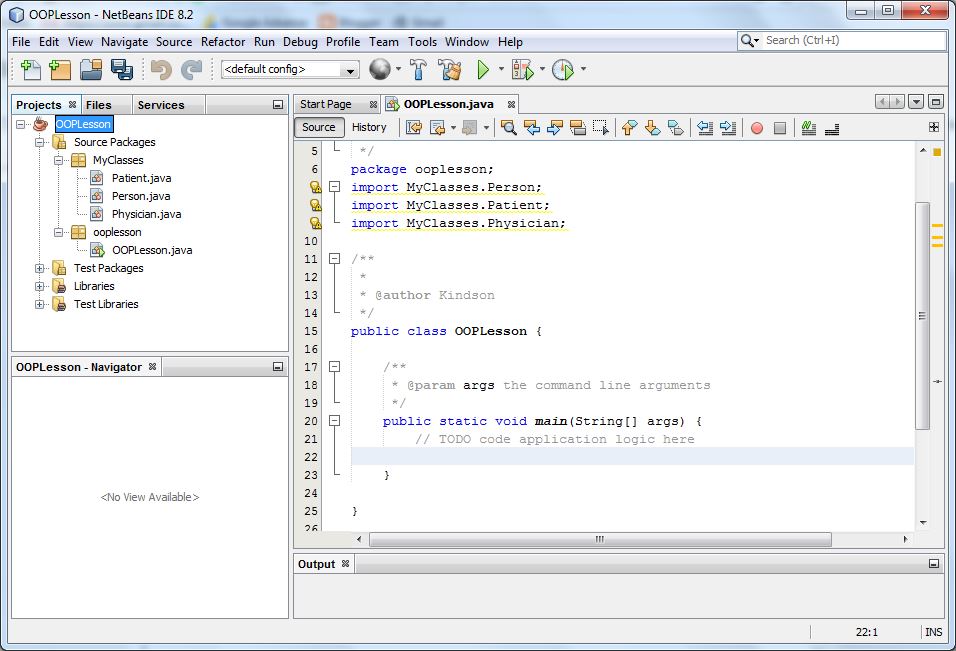Click the Undo arrow icon
This screenshot has width=956, height=651.
(x=161, y=69)
